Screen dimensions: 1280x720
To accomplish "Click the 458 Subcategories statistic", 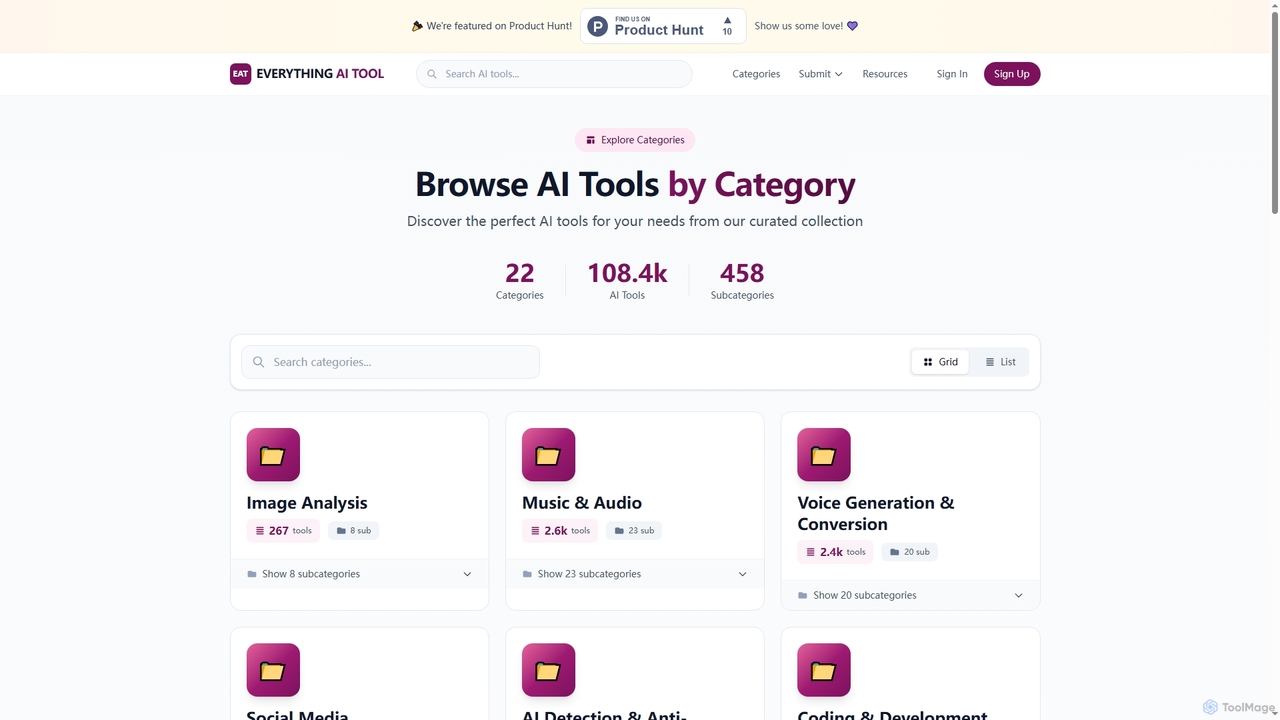I will 742,280.
